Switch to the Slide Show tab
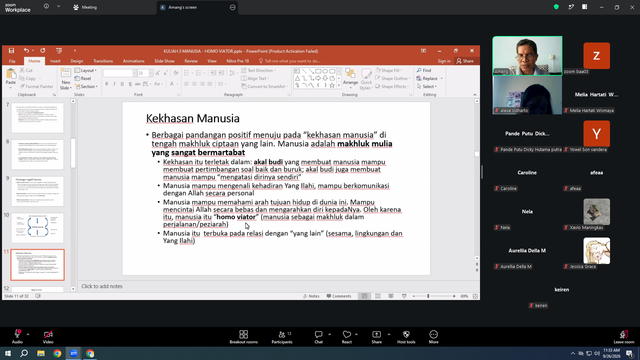The height and width of the screenshot is (360, 640). pyautogui.click(x=164, y=61)
